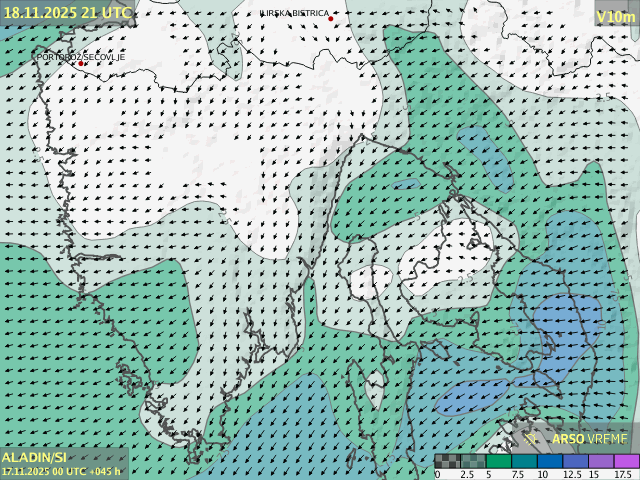This screenshot has height=480, width=640.
Task: Click the red Portorož/Sečovlje station marker
Action: tap(81, 63)
